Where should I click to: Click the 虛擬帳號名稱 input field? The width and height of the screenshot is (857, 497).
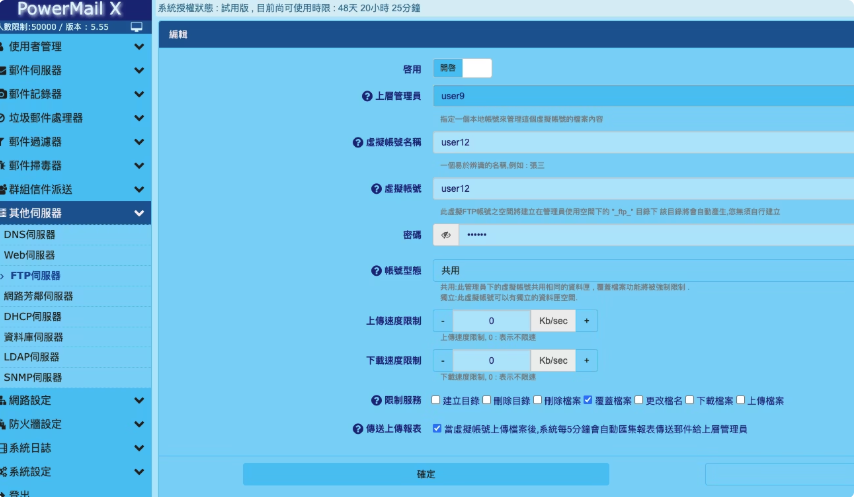[x=643, y=142]
